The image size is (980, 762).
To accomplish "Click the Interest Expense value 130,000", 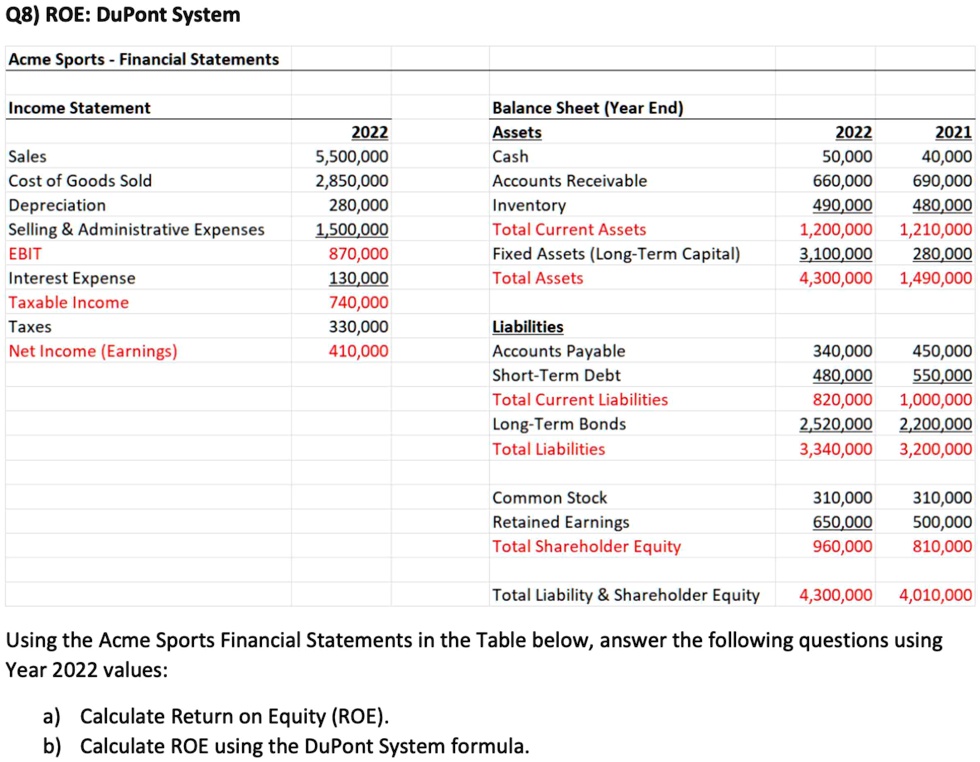I will (x=357, y=278).
